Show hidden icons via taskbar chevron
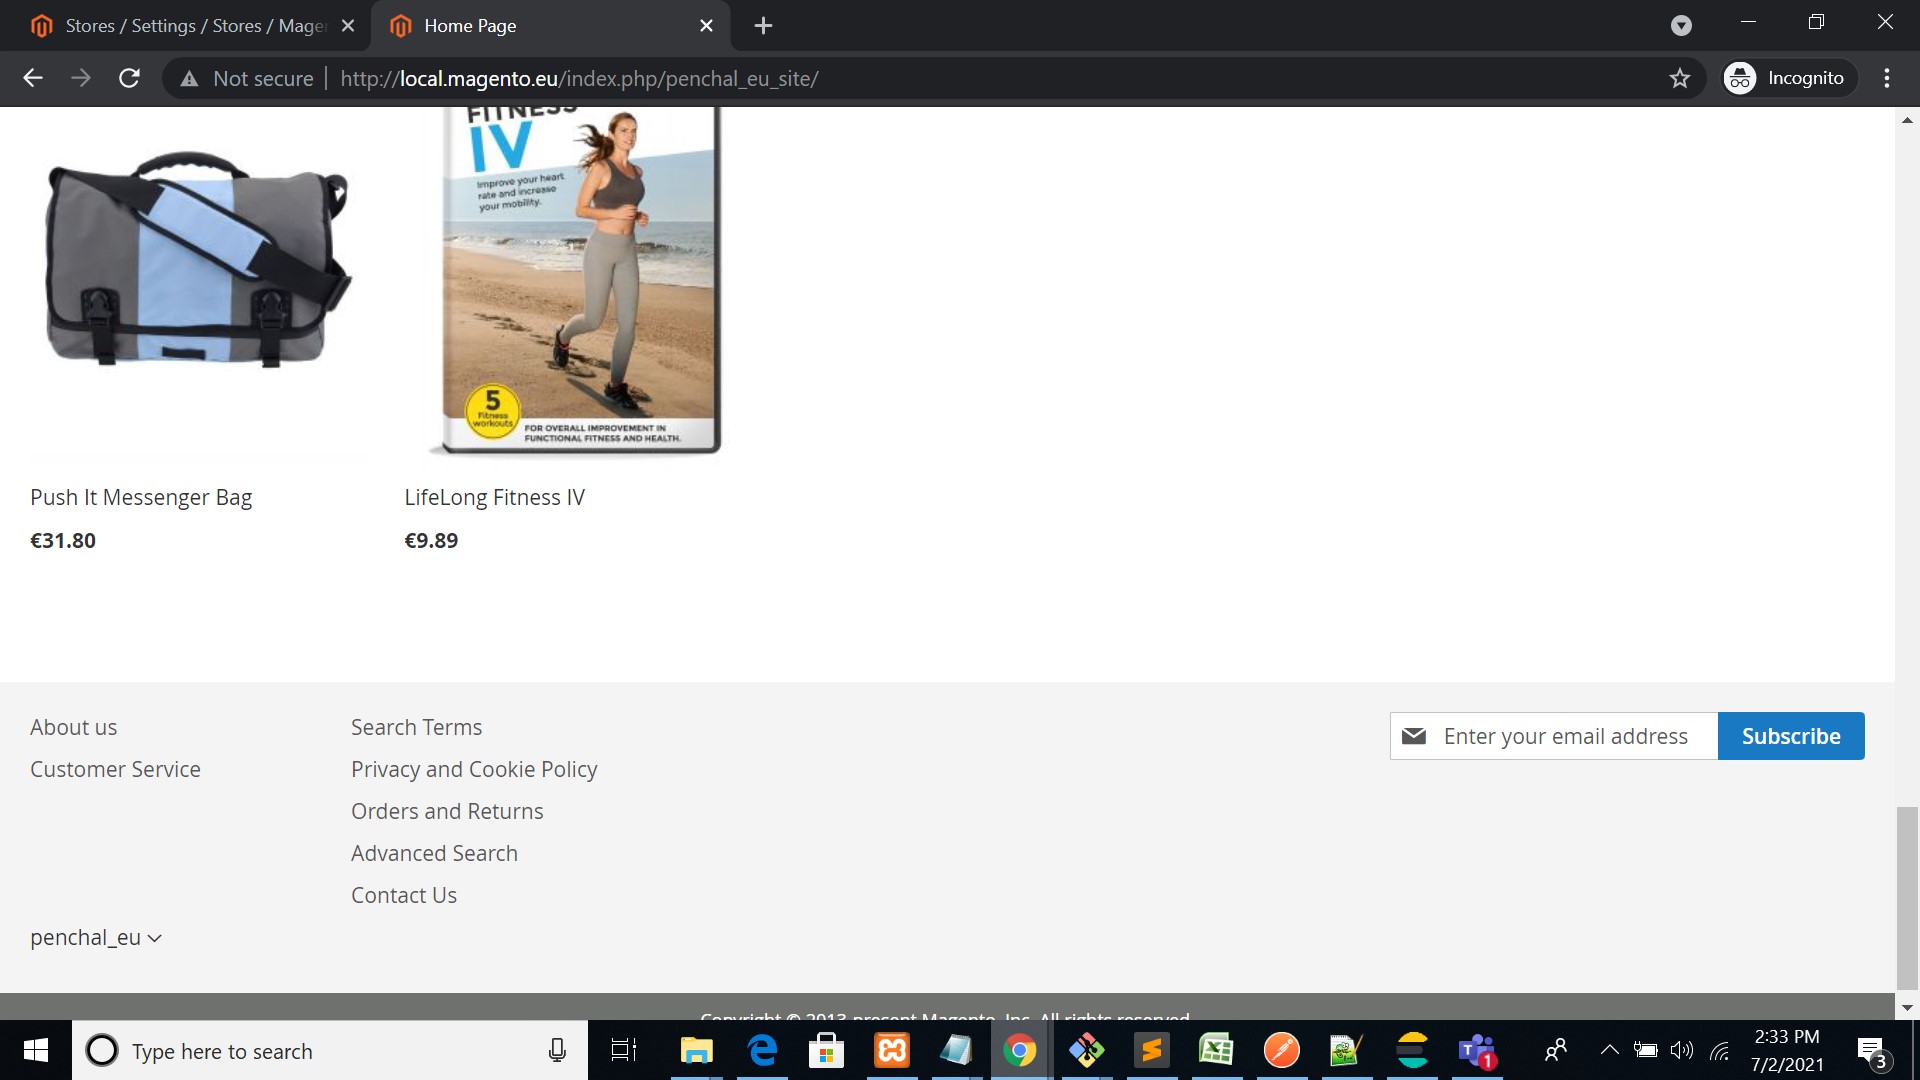The height and width of the screenshot is (1080, 1920). (1610, 1050)
